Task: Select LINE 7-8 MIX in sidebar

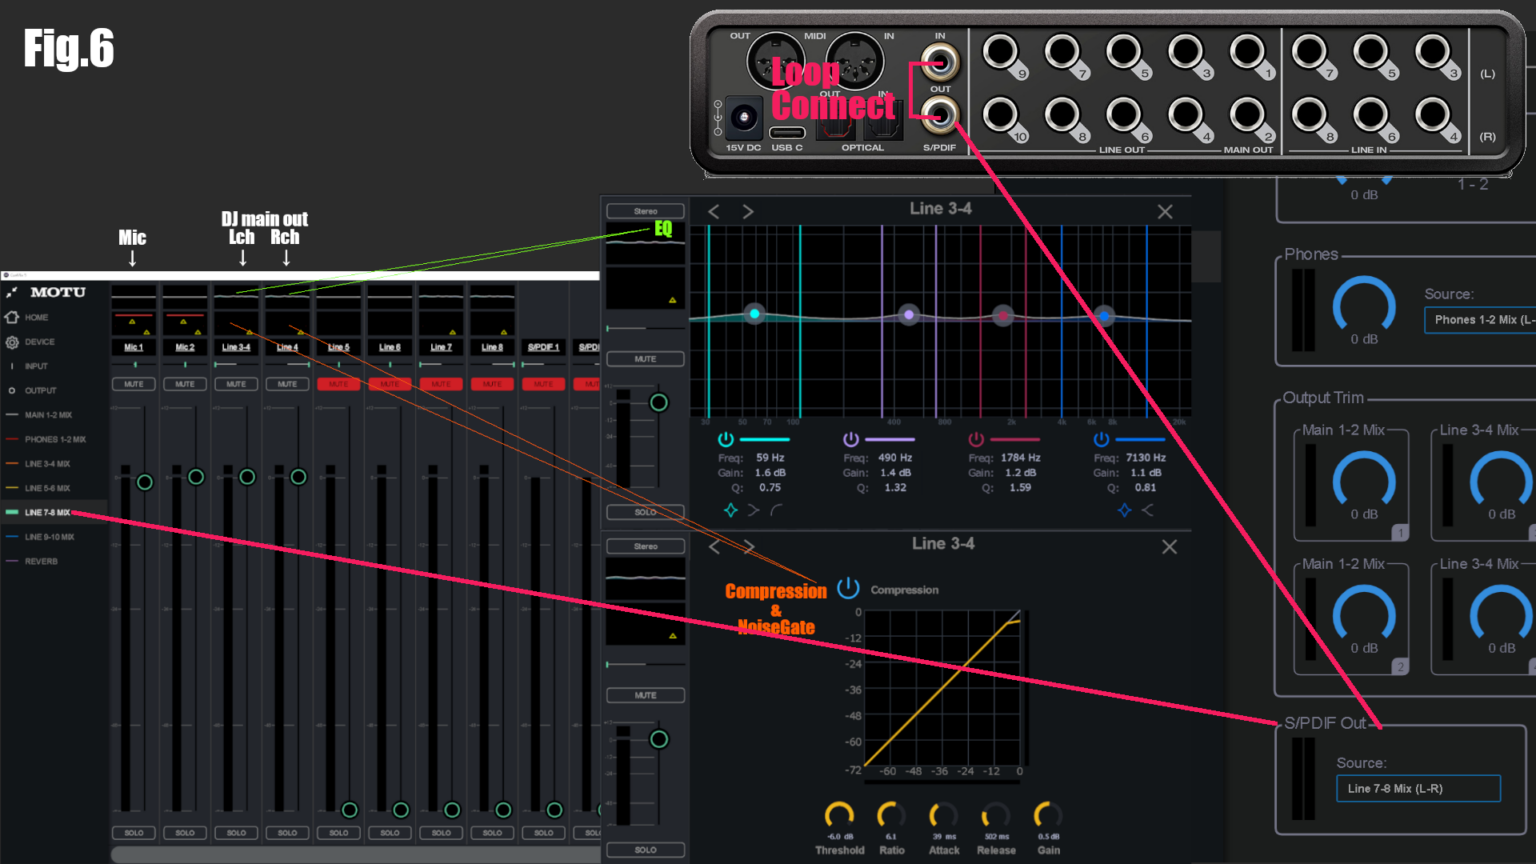Action: tap(47, 512)
